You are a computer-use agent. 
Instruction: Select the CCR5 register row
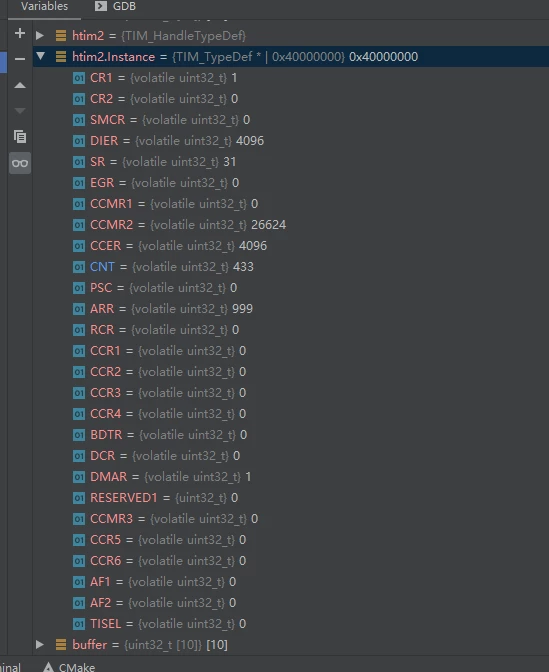point(291,540)
